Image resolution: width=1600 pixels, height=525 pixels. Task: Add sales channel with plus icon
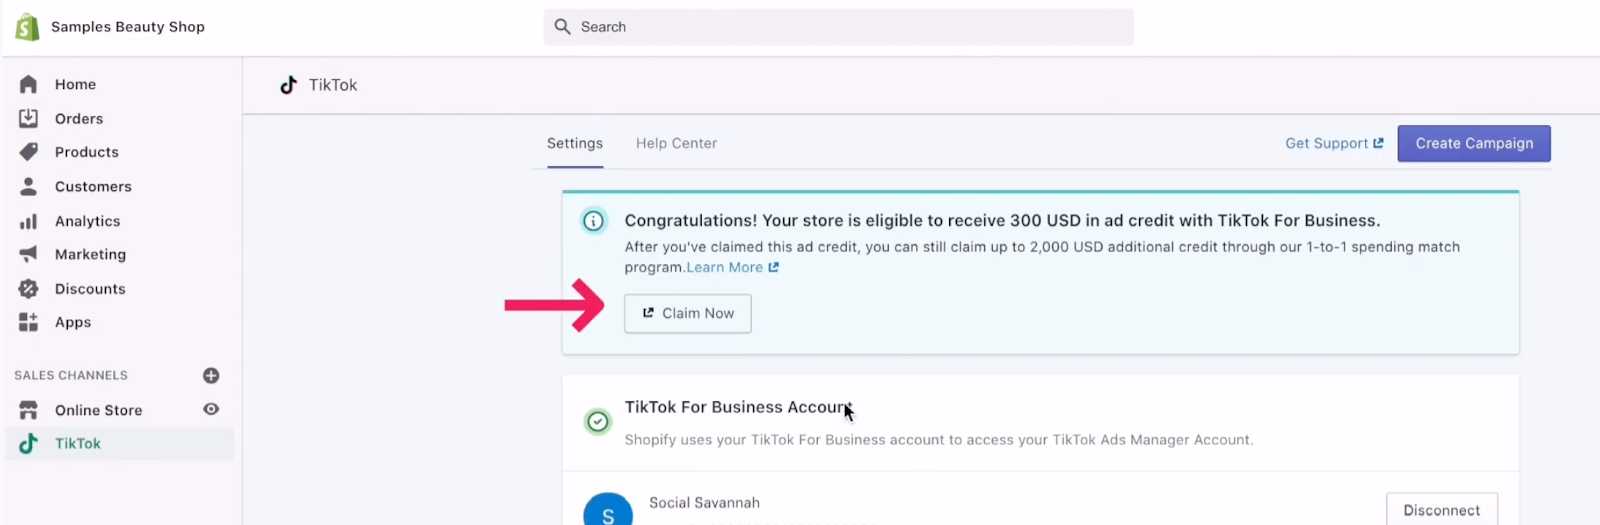coord(211,376)
